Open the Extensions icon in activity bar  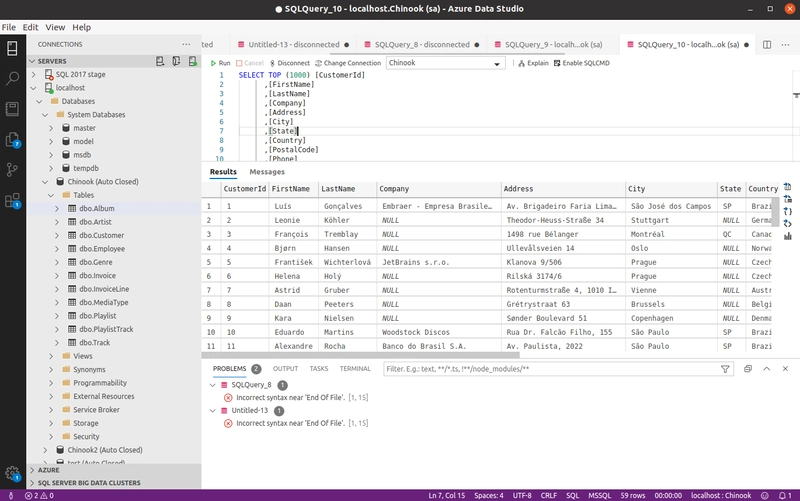click(12, 201)
